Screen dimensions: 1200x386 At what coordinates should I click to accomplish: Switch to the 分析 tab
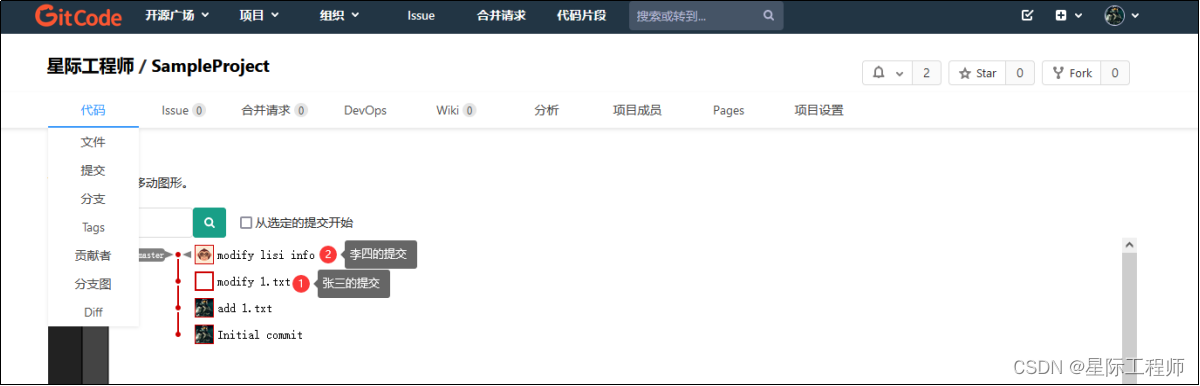coord(547,110)
